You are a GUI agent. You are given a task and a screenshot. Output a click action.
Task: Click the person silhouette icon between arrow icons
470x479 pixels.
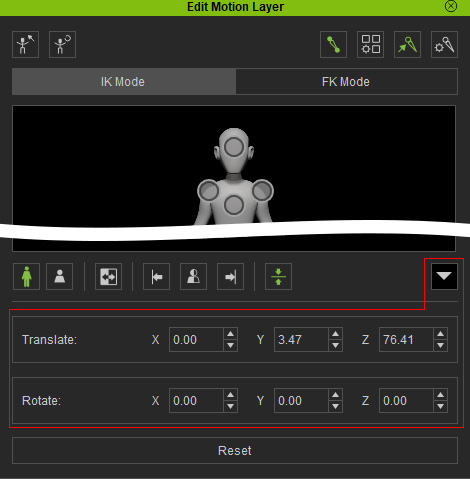[193, 276]
